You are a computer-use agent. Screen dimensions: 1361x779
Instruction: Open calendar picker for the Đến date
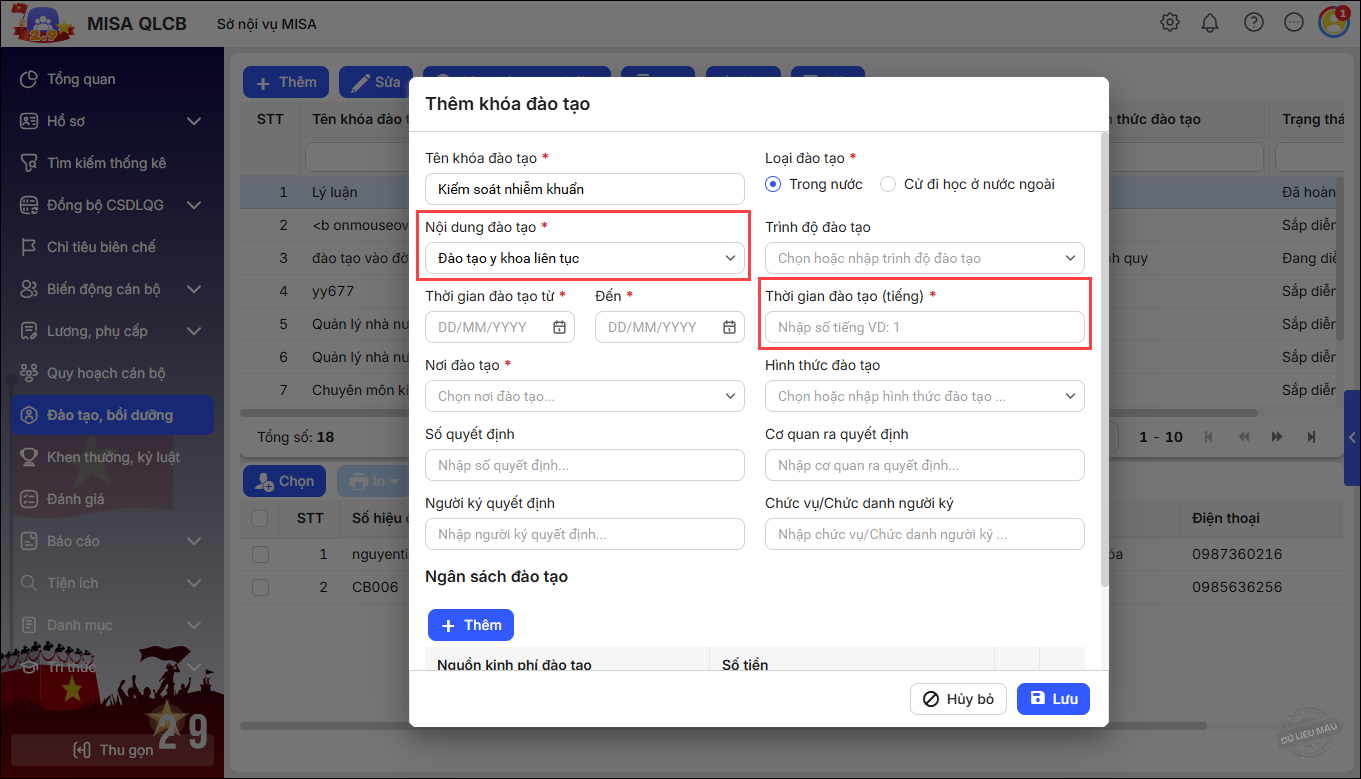tap(729, 327)
